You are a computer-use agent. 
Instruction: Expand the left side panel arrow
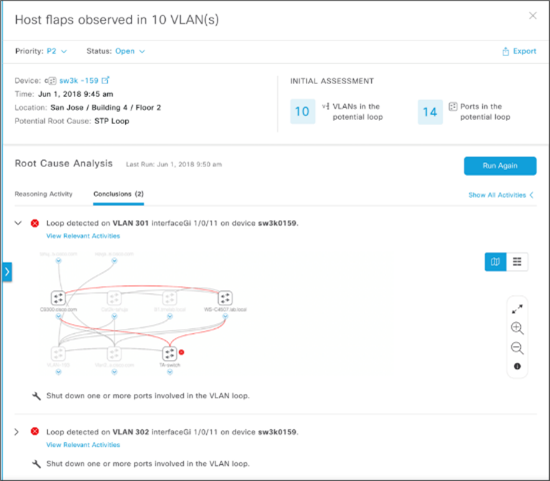[7, 272]
